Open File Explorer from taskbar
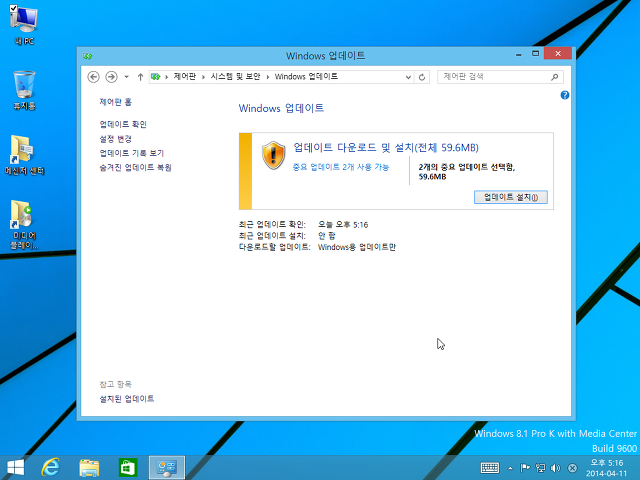The width and height of the screenshot is (640, 480). pyautogui.click(x=89, y=467)
